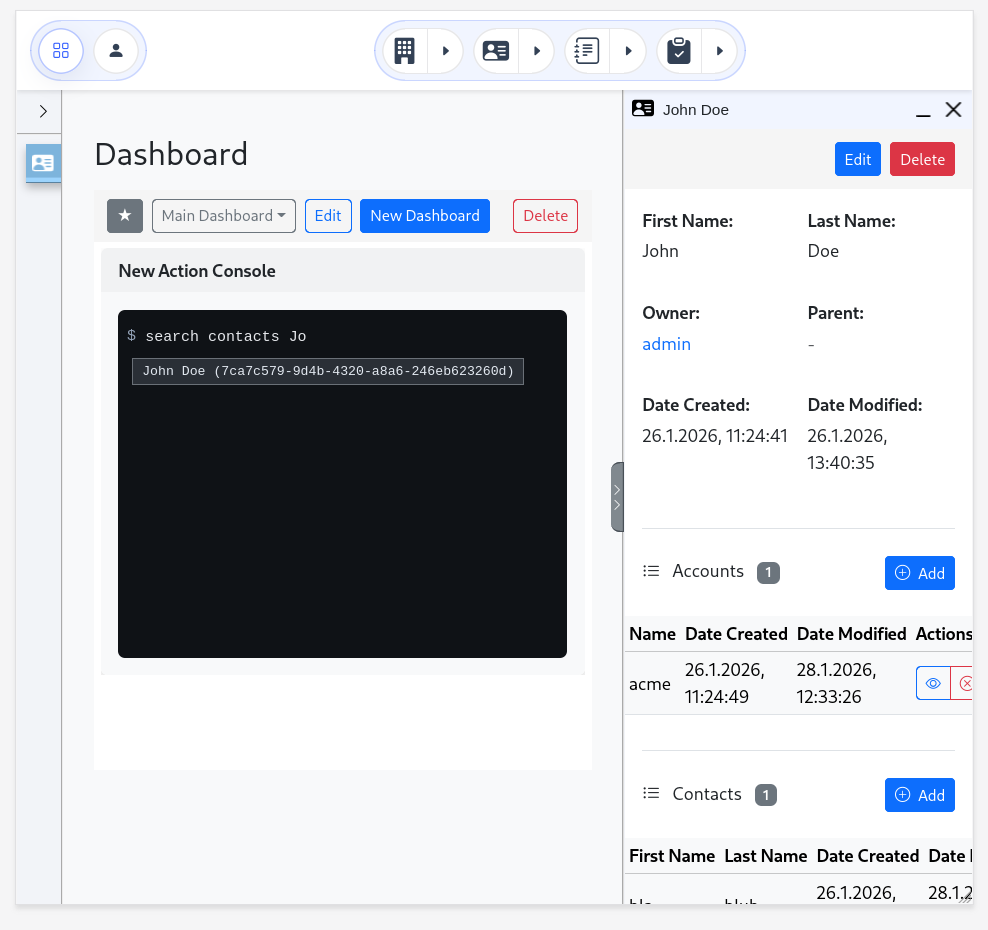Open the Accounts building icon
Viewport: 988px width, 930px height.
405,50
